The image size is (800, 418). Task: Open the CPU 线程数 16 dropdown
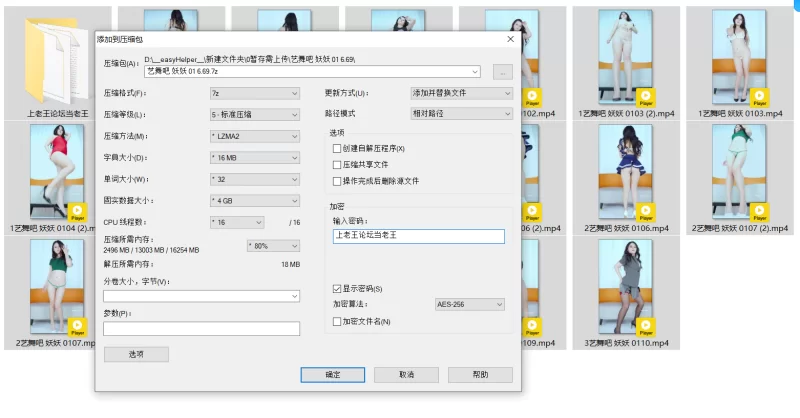[237, 223]
